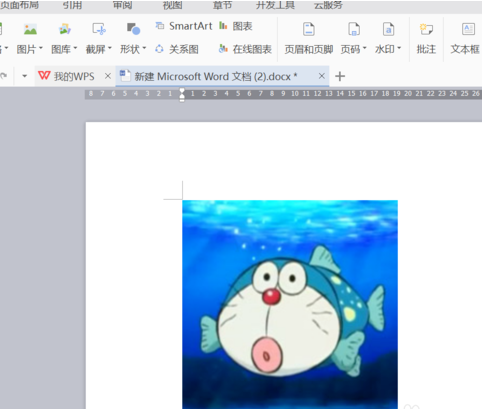The width and height of the screenshot is (482, 409).
Task: Expand the 水印 dropdown arrow
Action: [399, 49]
